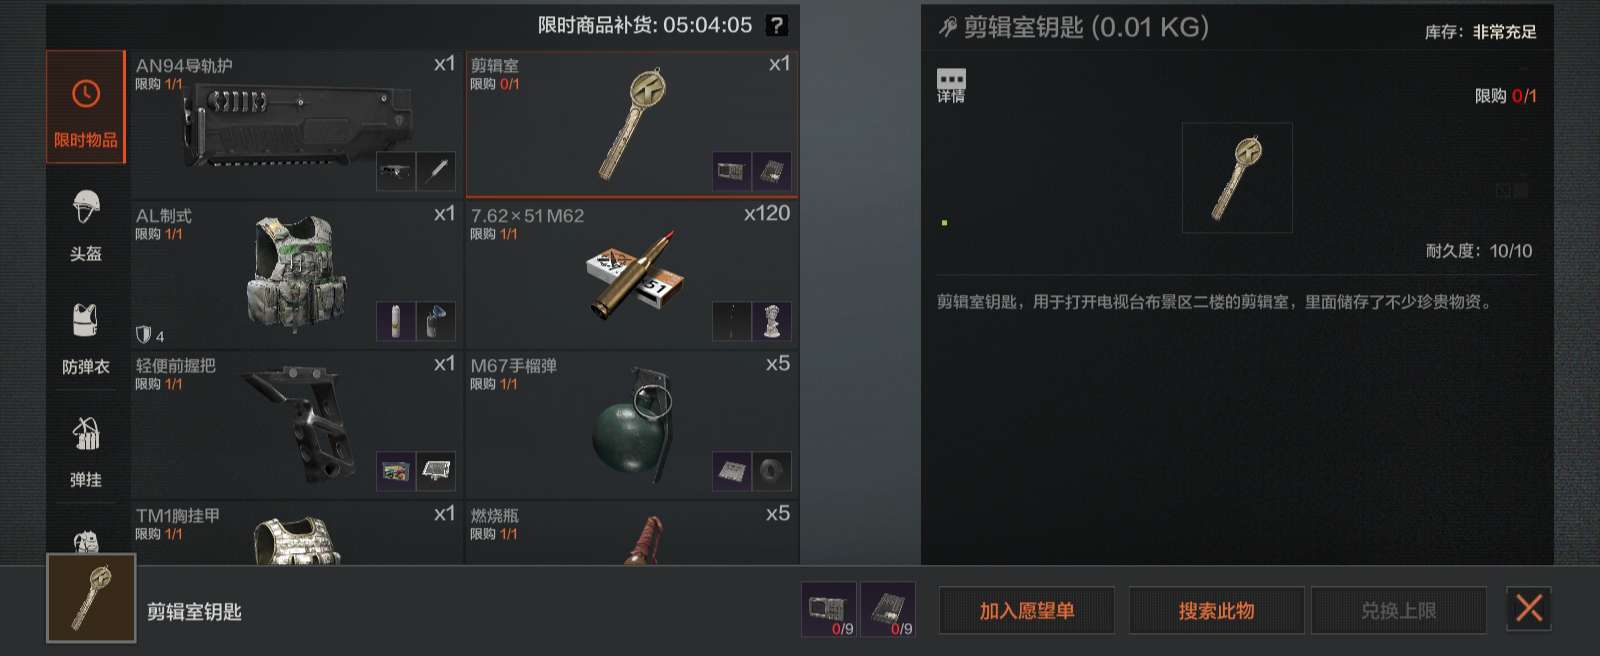Select the 防弹衣 armor vest category

coord(86,339)
